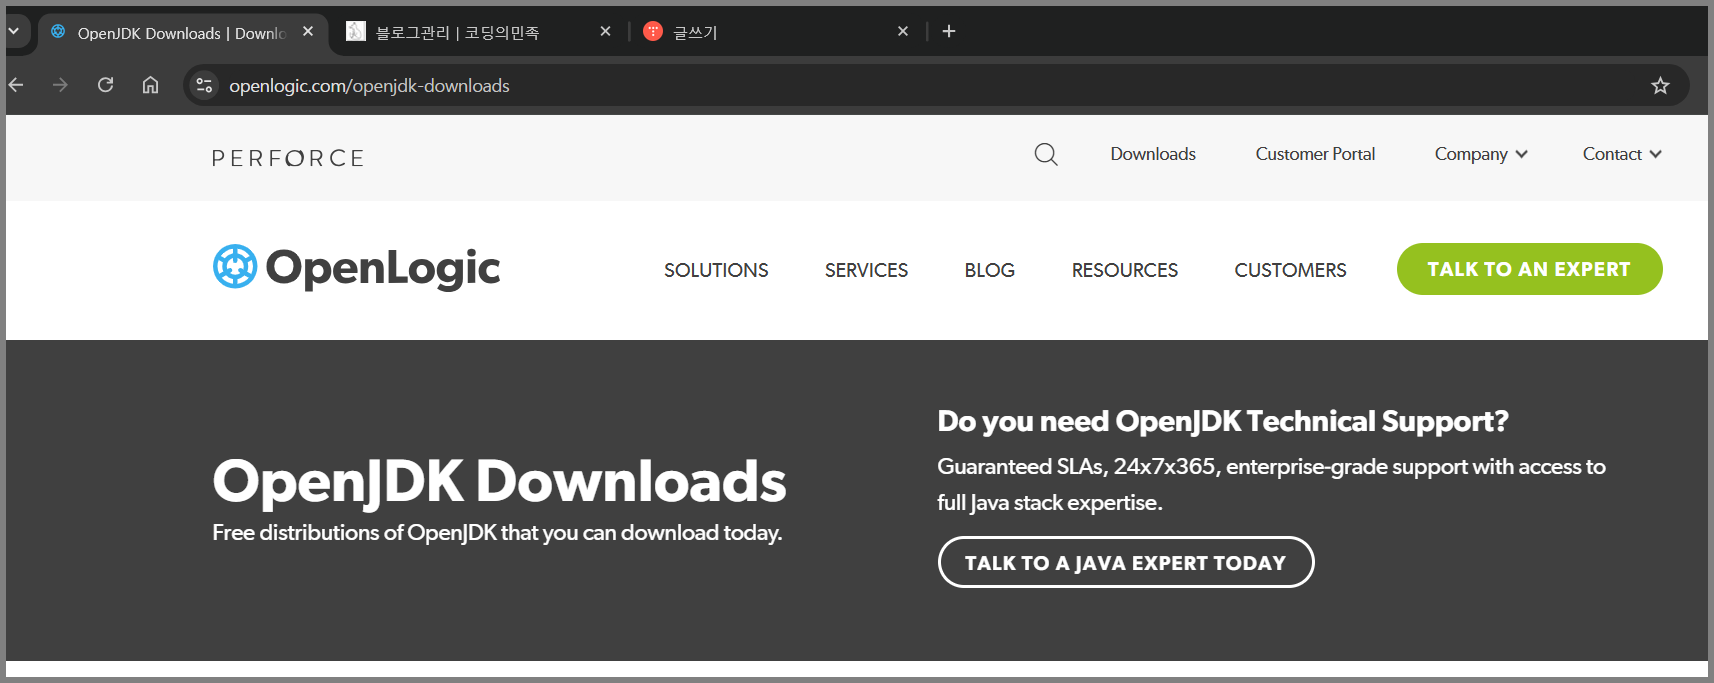Click the browser back arrow
The width and height of the screenshot is (1714, 683).
[x=16, y=85]
